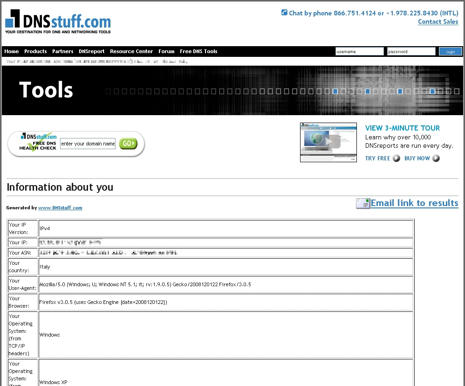This screenshot has height=386, width=465.
Task: Click the 'Your country:' label cell
Action: pyautogui.click(x=23, y=267)
